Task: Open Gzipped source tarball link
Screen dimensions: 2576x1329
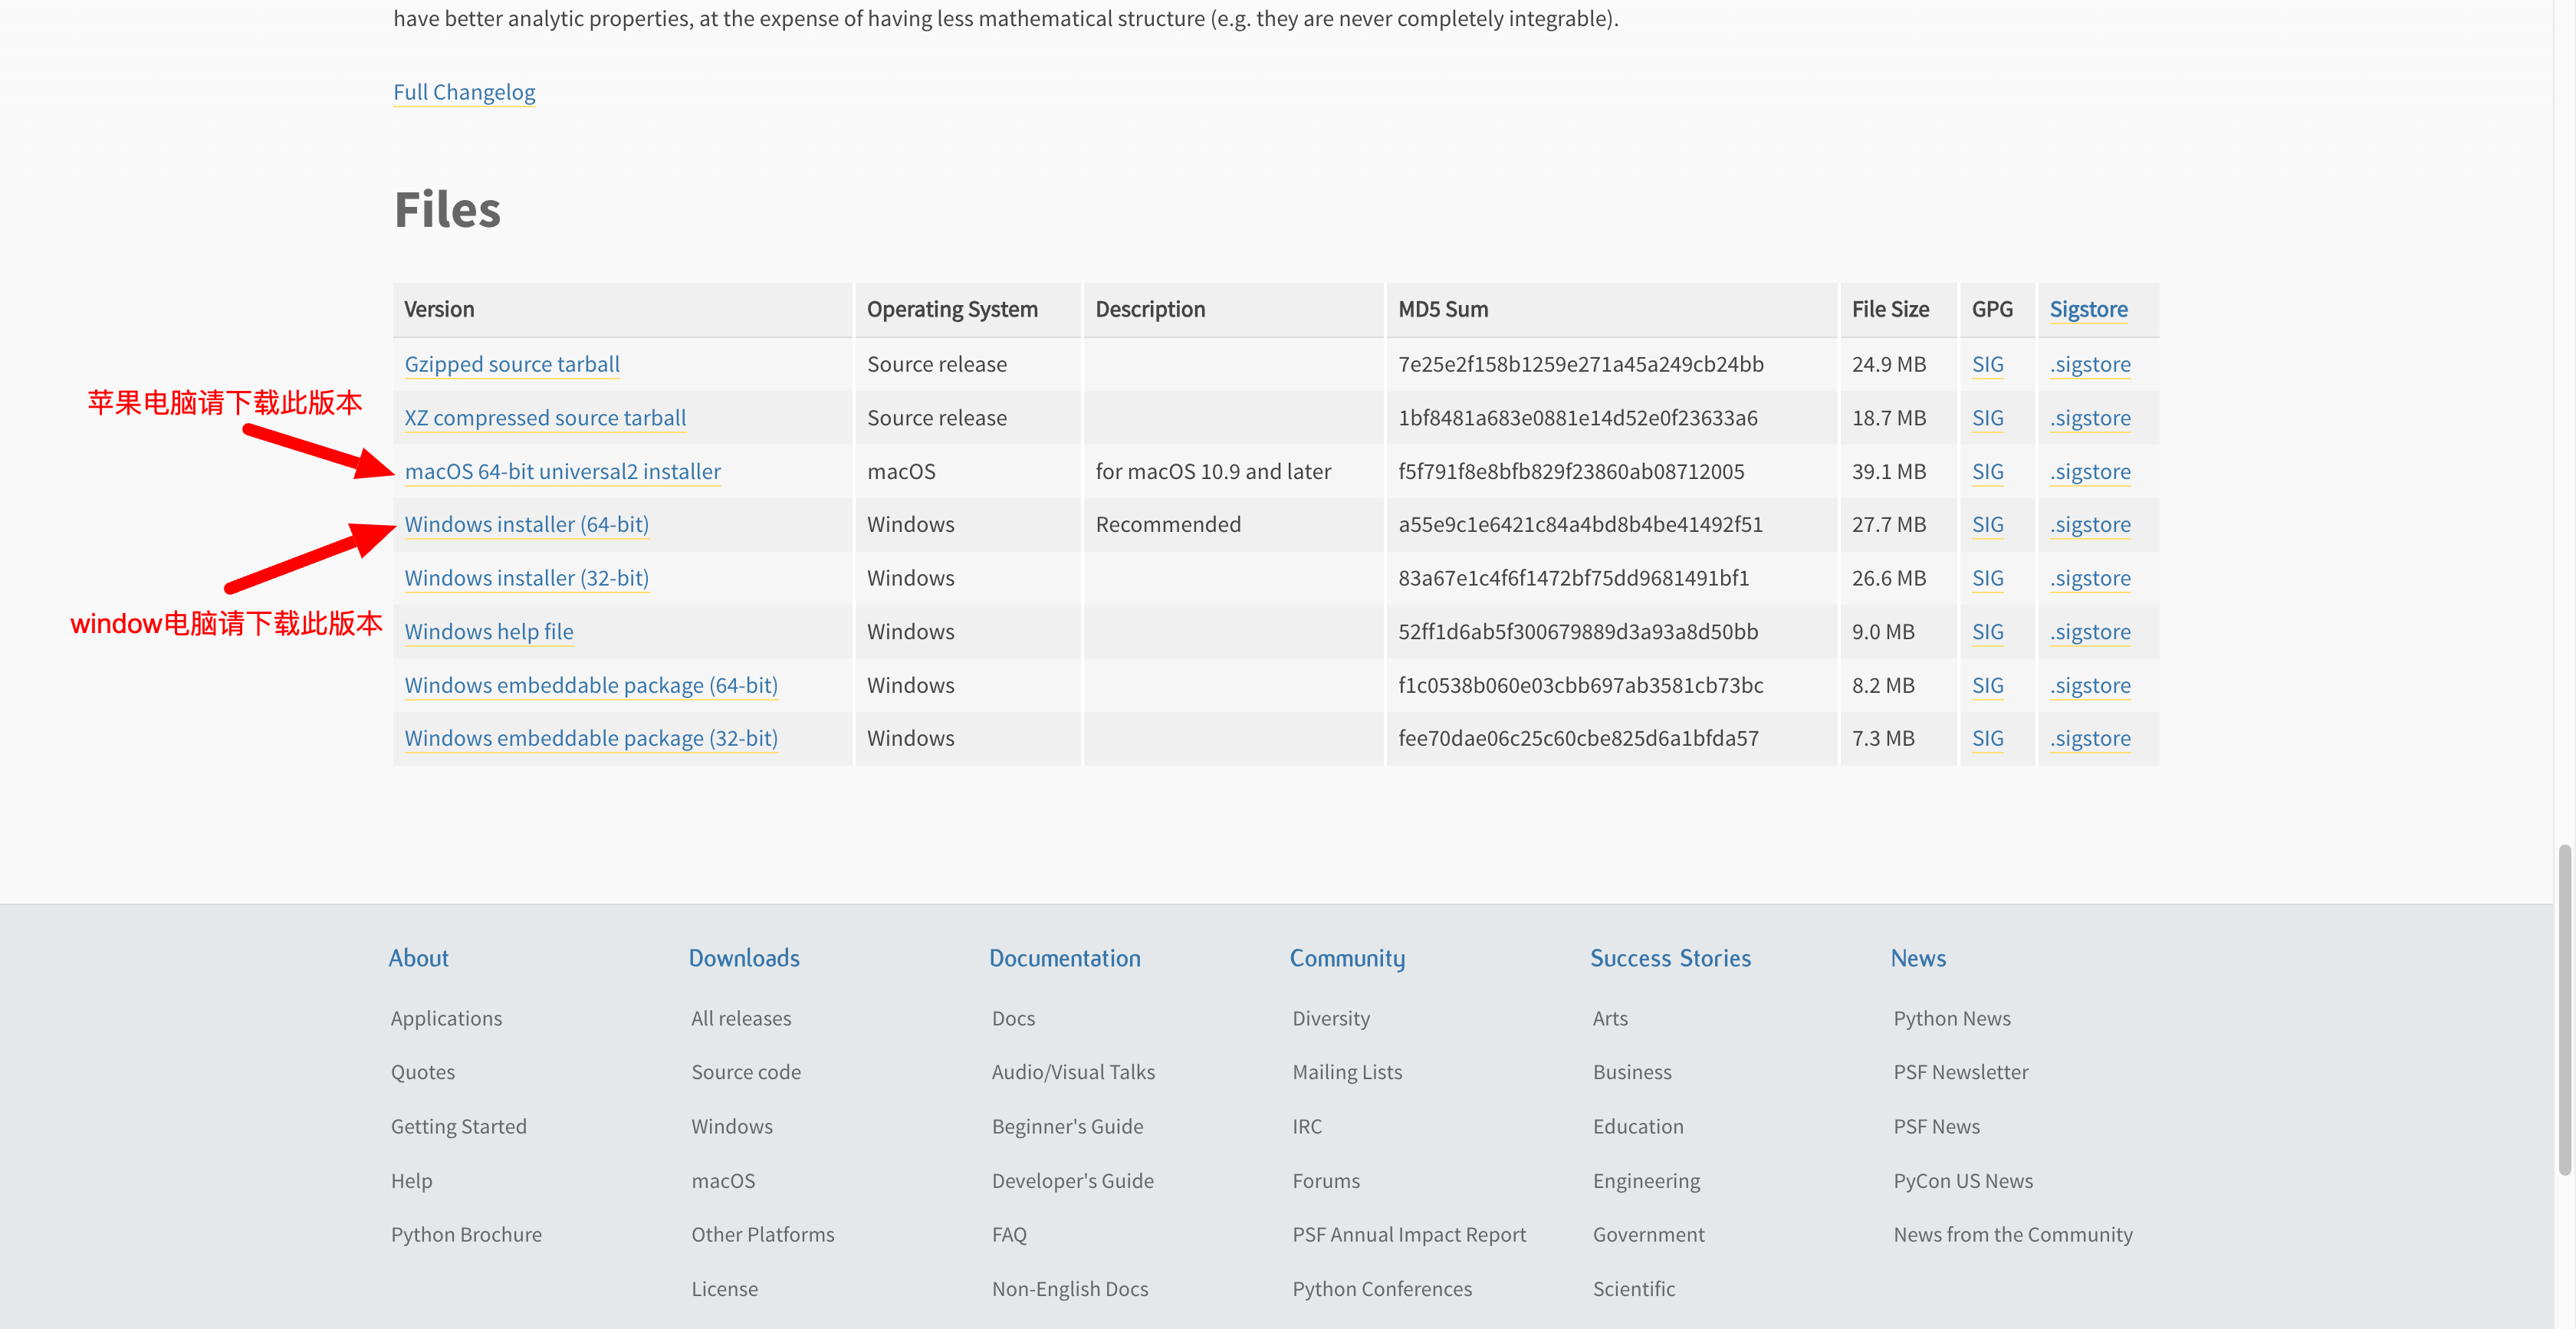Action: (x=512, y=364)
